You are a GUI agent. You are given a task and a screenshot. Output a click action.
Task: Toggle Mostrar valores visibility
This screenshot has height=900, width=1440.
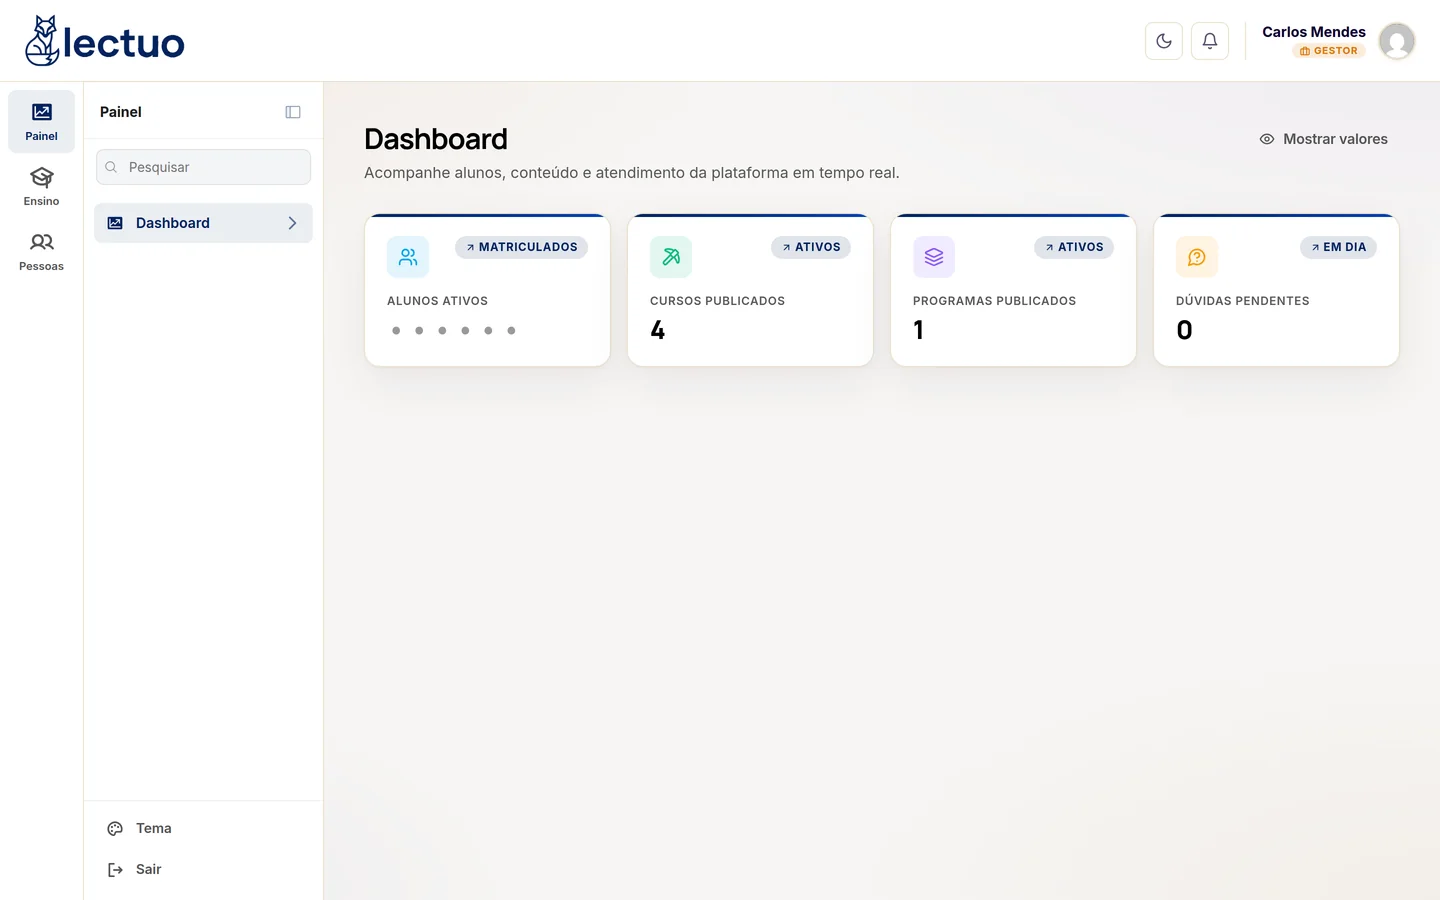click(1323, 139)
